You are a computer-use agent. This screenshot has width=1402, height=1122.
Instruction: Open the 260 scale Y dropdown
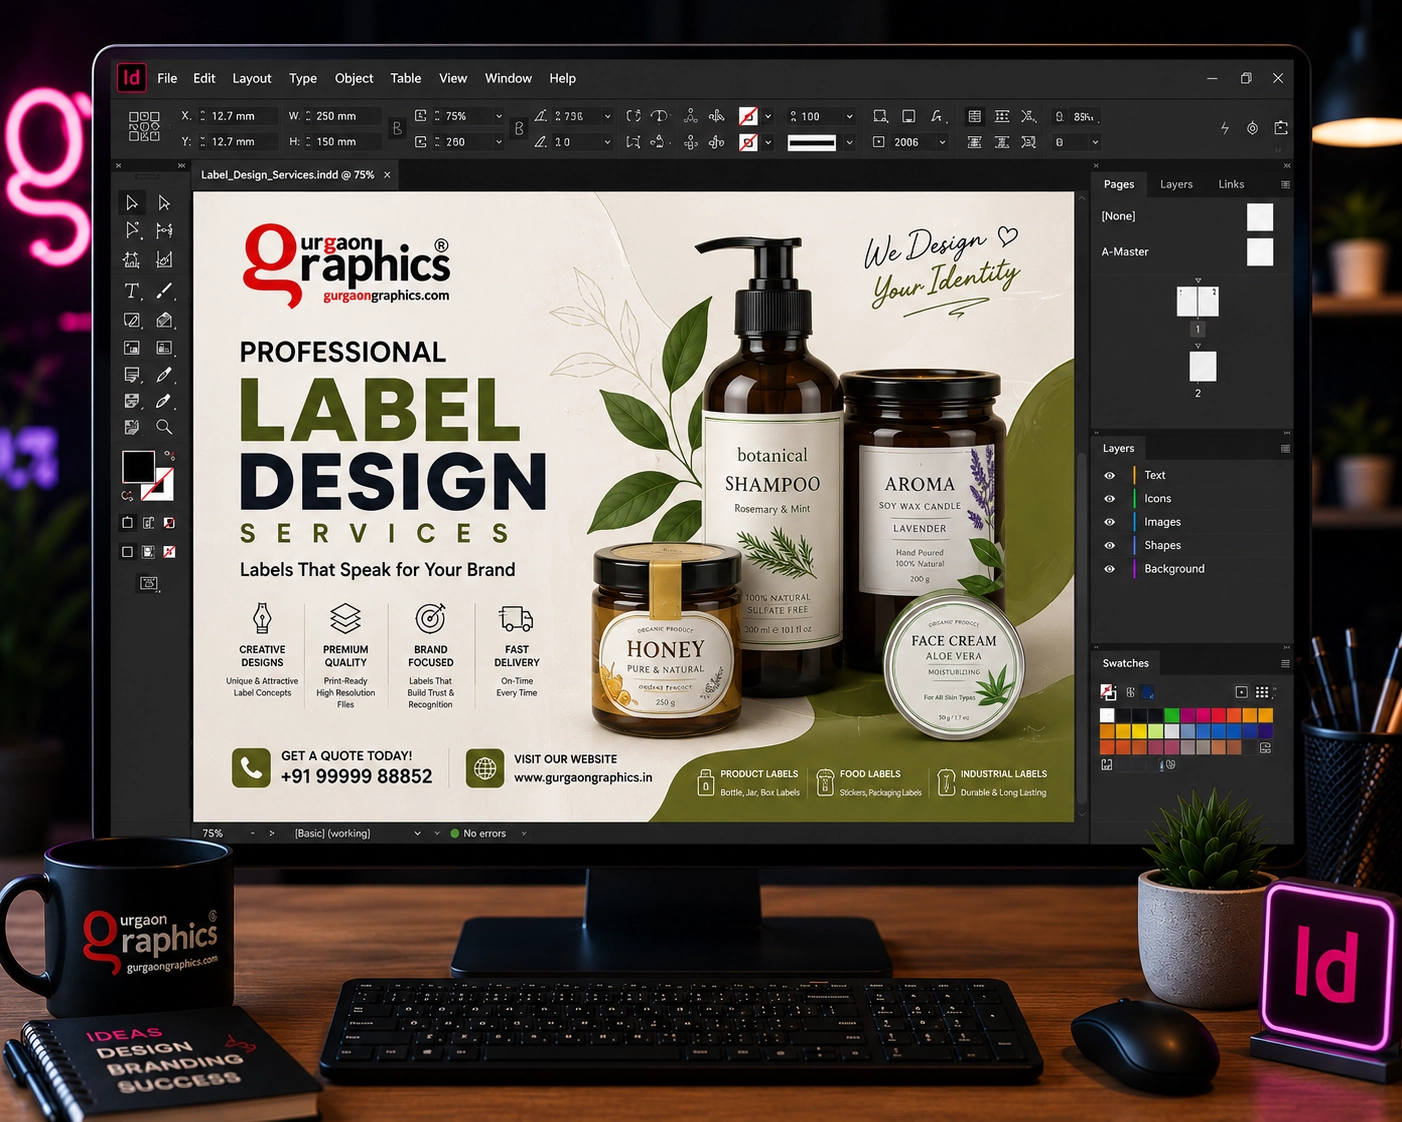(499, 142)
